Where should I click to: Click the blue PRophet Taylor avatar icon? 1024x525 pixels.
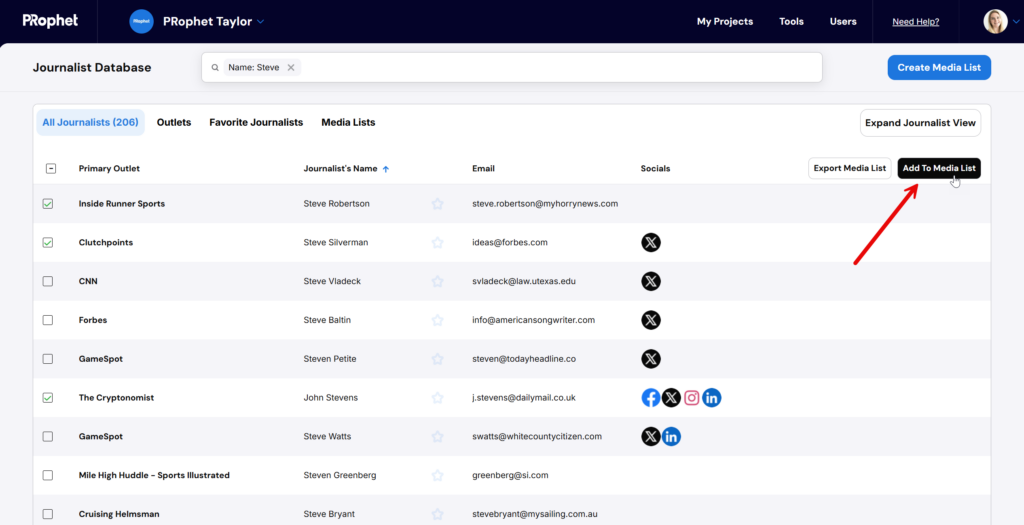[x=141, y=22]
